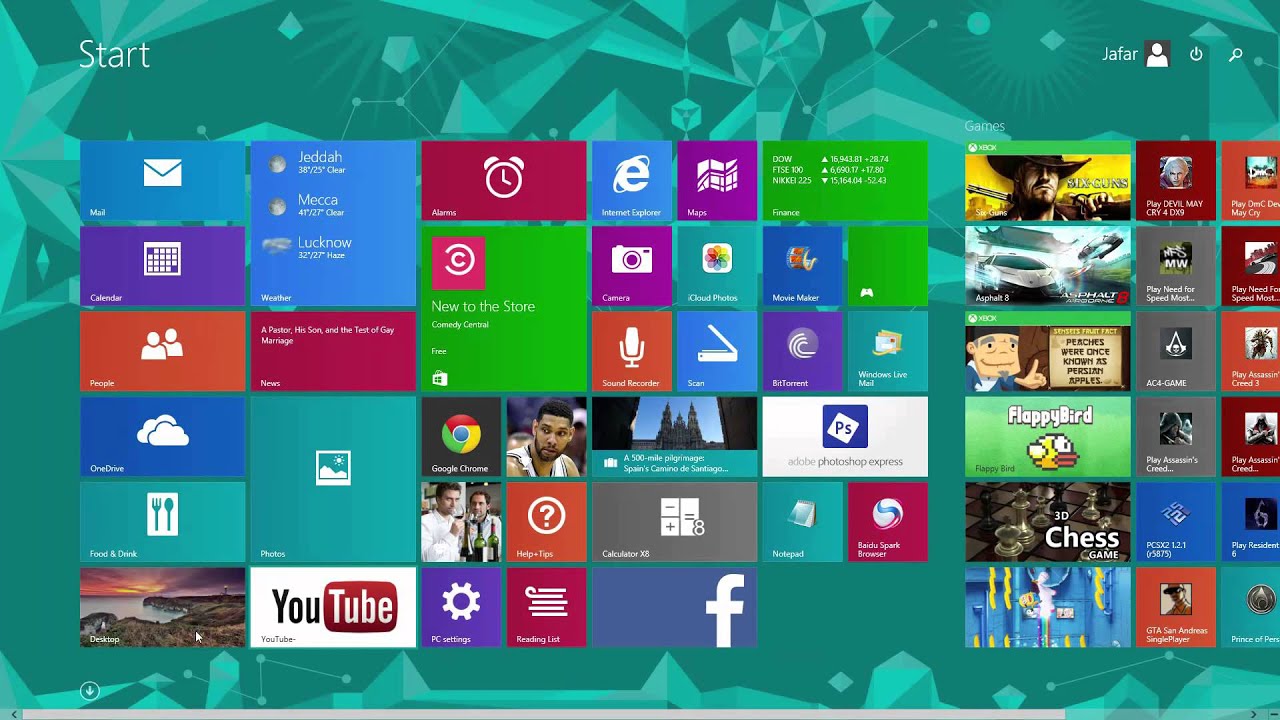Image resolution: width=1280 pixels, height=720 pixels.
Task: Open the OneDrive tile
Action: (162, 437)
